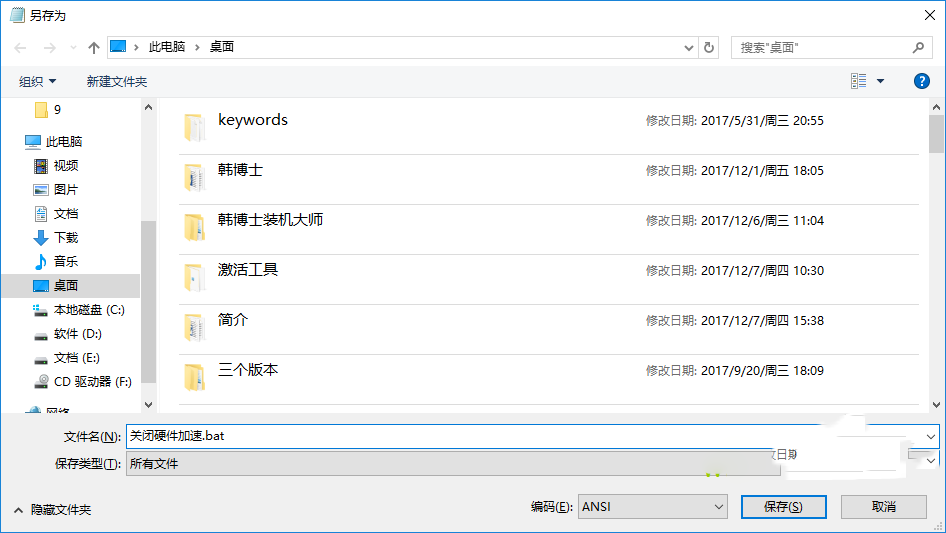
Task: Open the 组织 menu
Action: point(38,81)
